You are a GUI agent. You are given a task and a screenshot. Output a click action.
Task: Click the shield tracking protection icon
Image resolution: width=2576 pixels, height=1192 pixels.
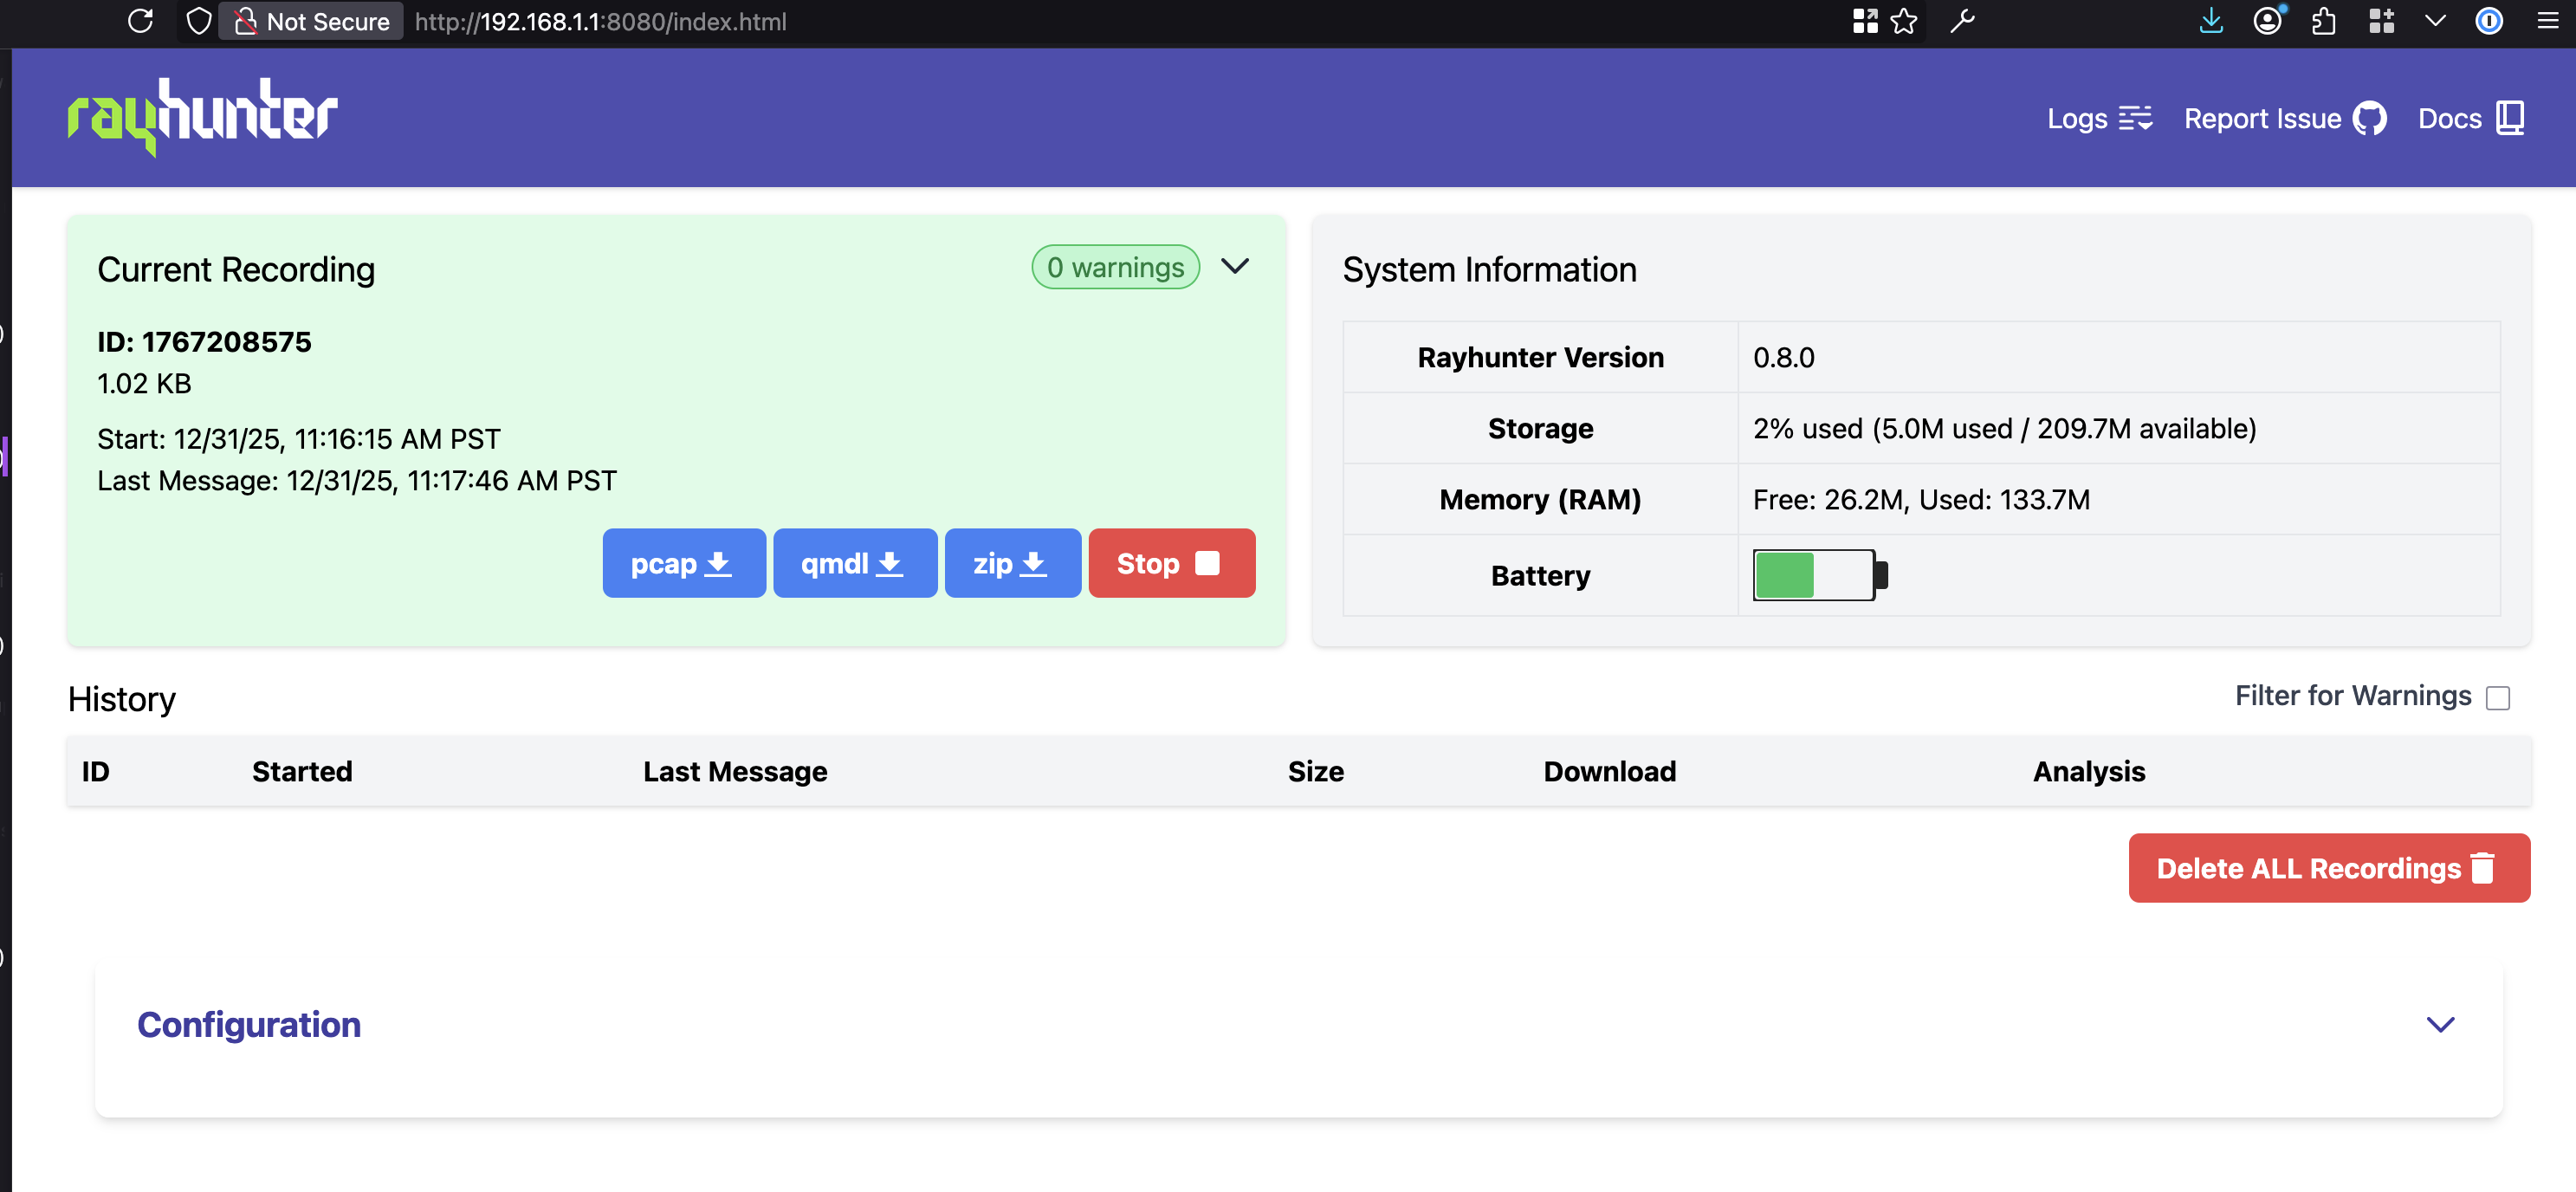pyautogui.click(x=199, y=21)
